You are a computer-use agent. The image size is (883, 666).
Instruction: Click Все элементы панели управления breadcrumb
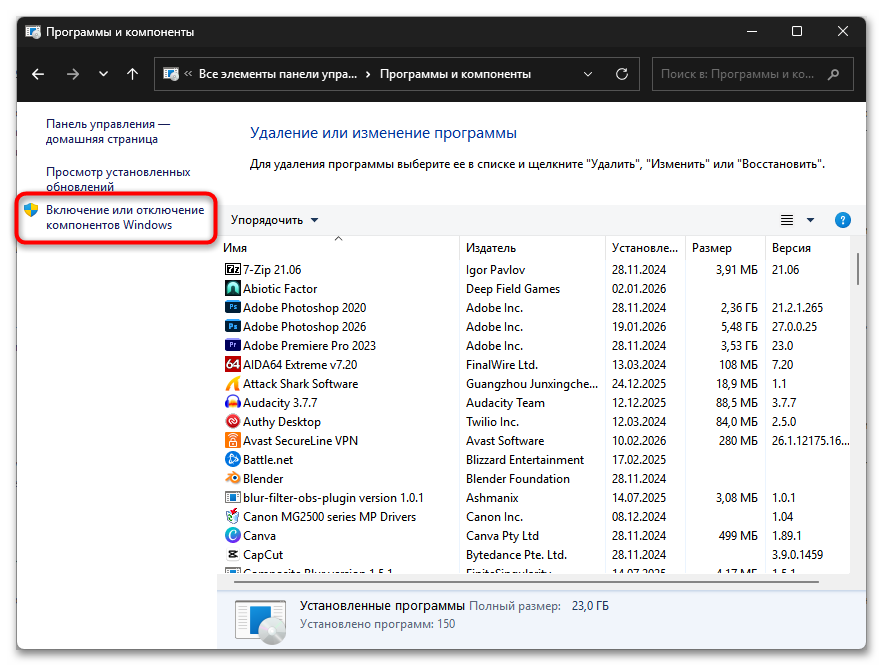tap(278, 74)
